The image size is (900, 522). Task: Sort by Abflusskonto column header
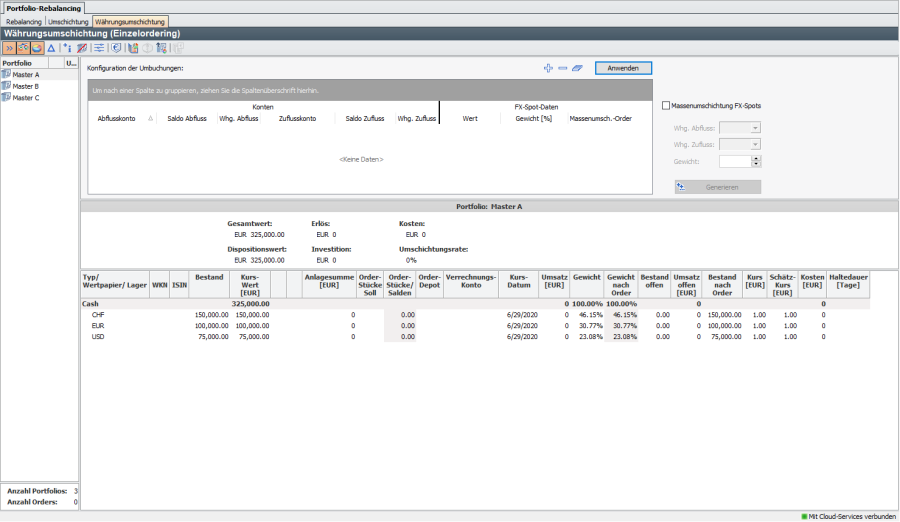click(116, 118)
